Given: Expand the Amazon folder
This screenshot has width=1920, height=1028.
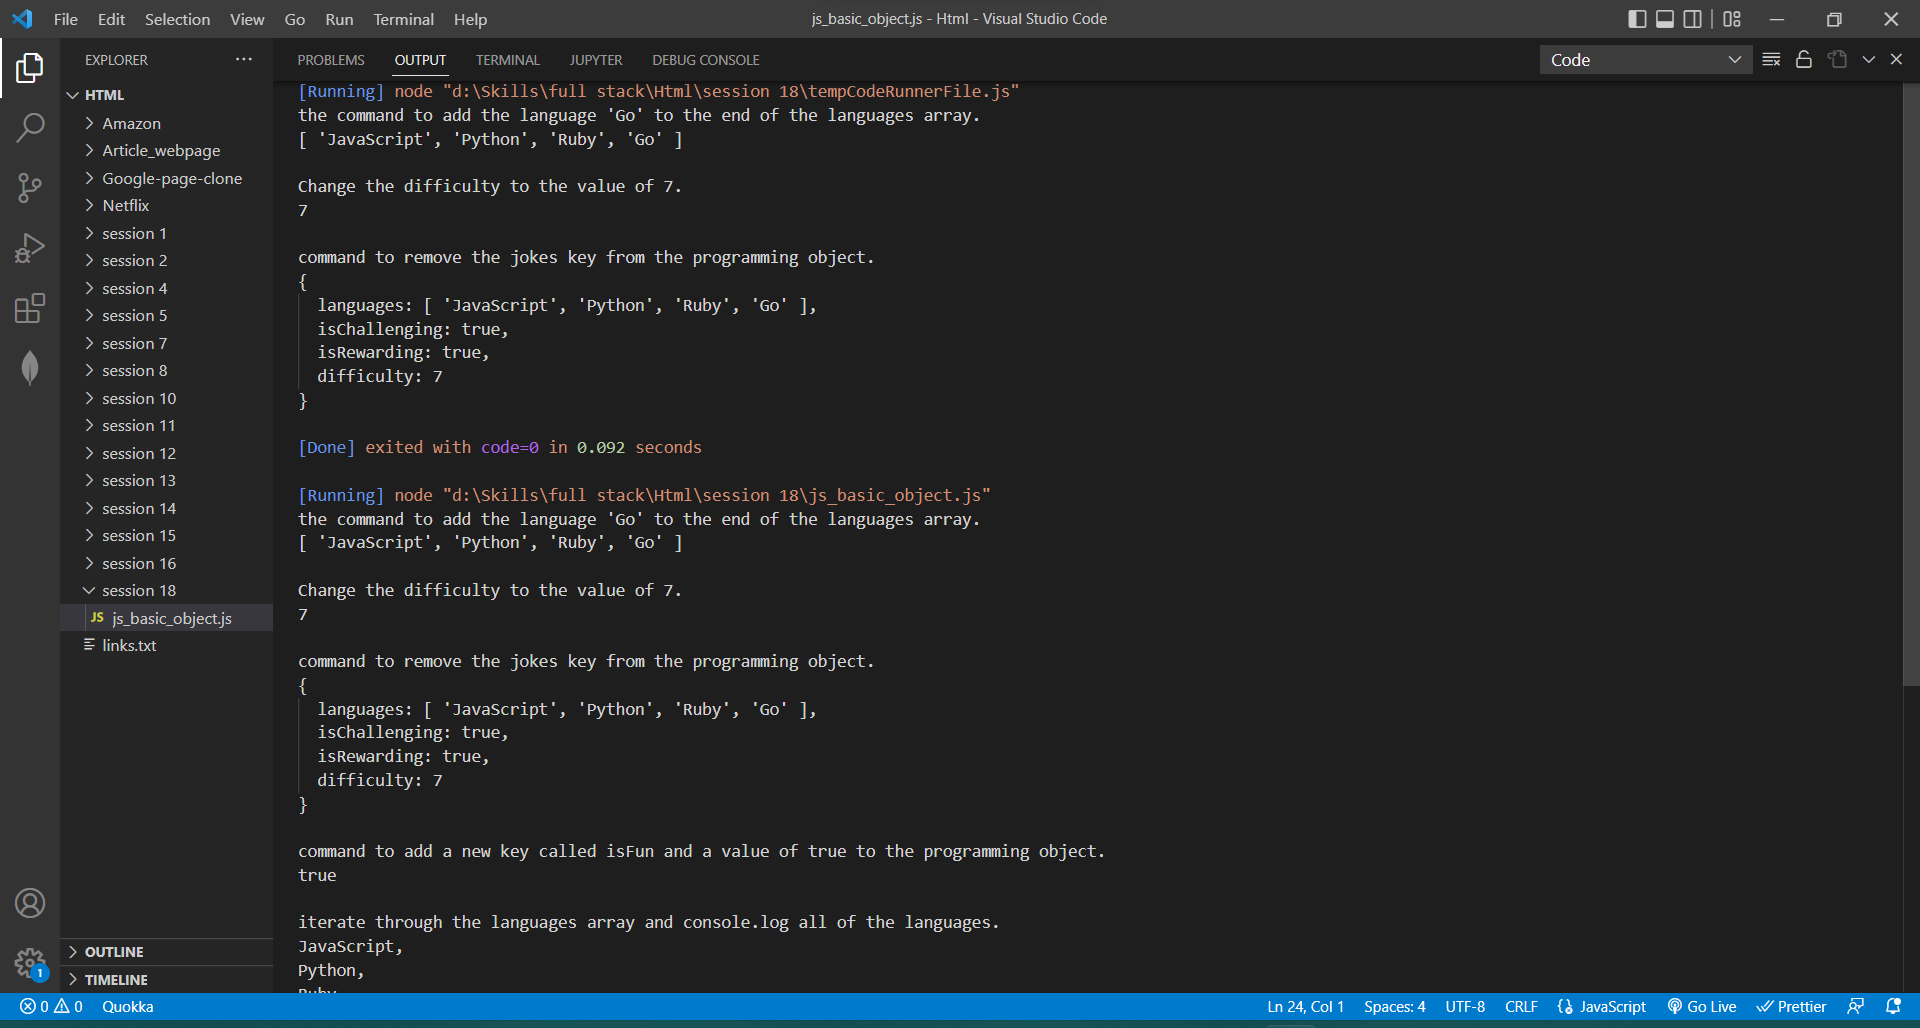Looking at the screenshot, I should pos(166,123).
